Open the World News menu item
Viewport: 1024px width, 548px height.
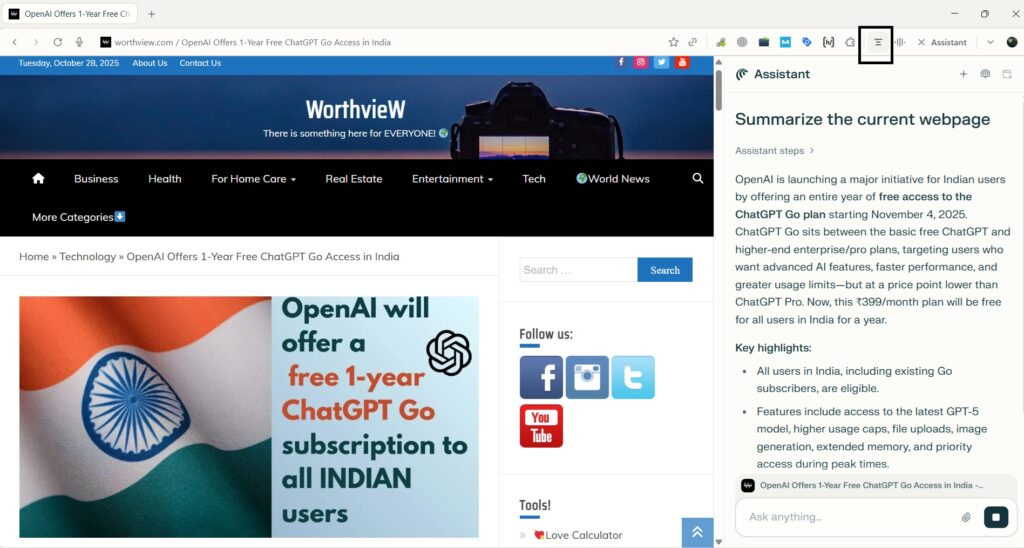pyautogui.click(x=613, y=178)
